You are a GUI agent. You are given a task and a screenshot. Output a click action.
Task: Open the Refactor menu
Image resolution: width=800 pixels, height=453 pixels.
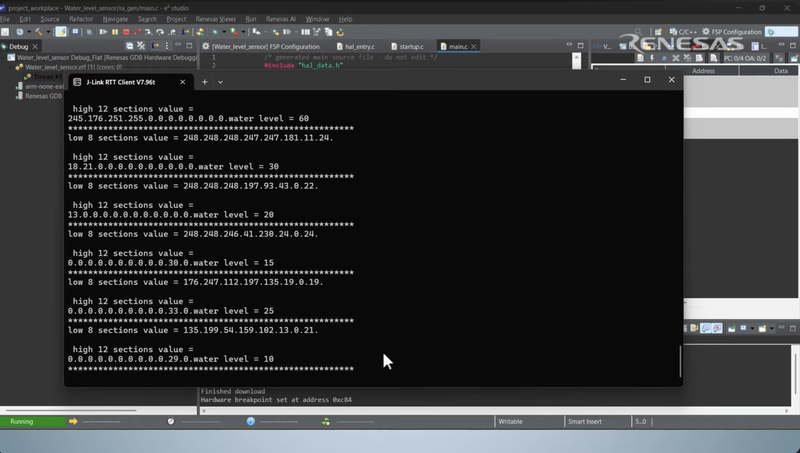[x=81, y=19]
